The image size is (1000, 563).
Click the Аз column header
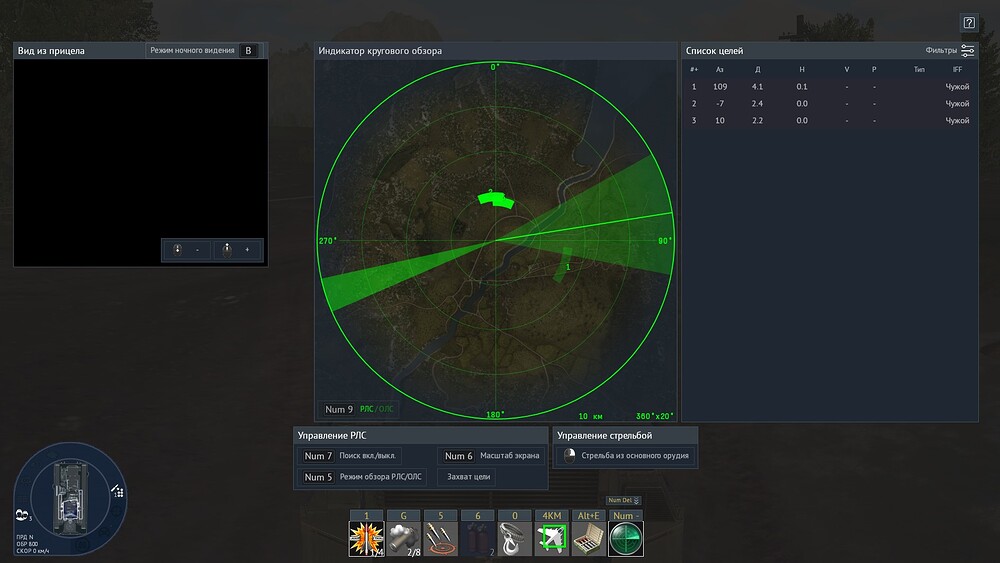[719, 69]
